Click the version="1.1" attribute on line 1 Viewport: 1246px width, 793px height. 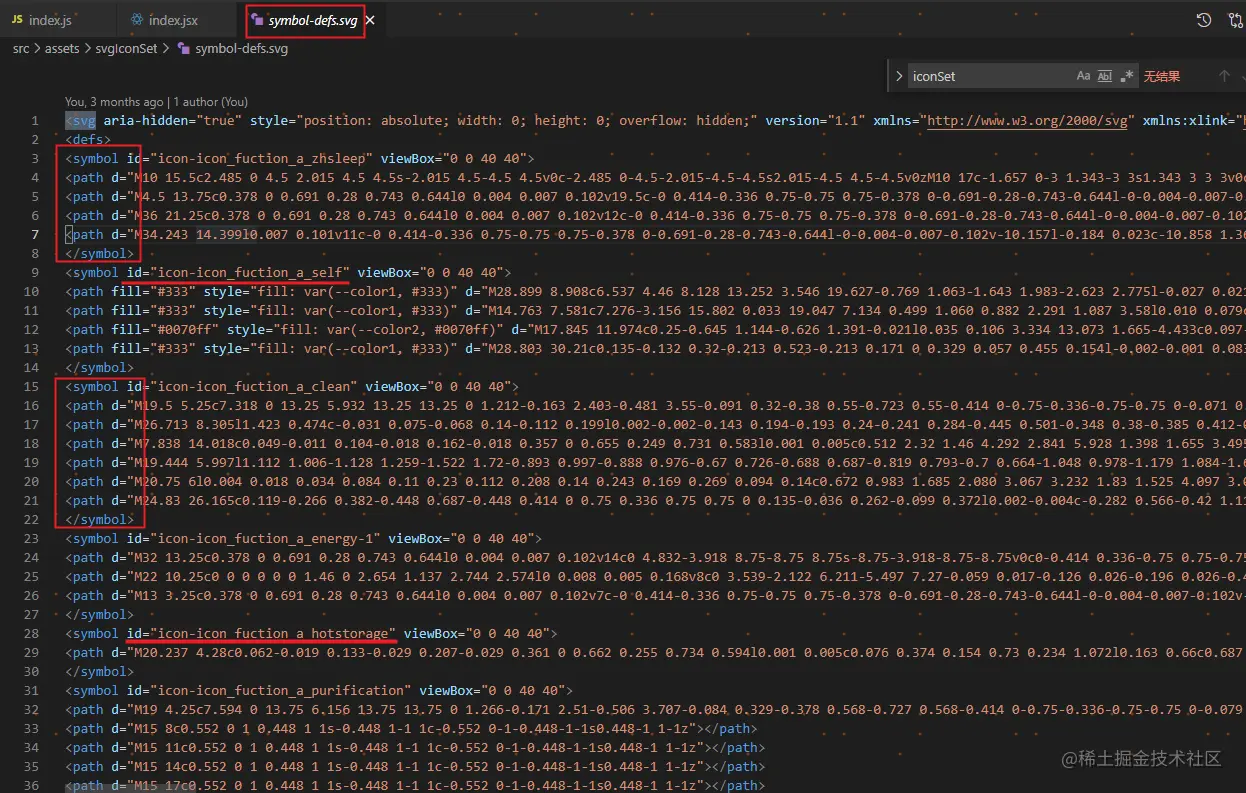point(815,120)
